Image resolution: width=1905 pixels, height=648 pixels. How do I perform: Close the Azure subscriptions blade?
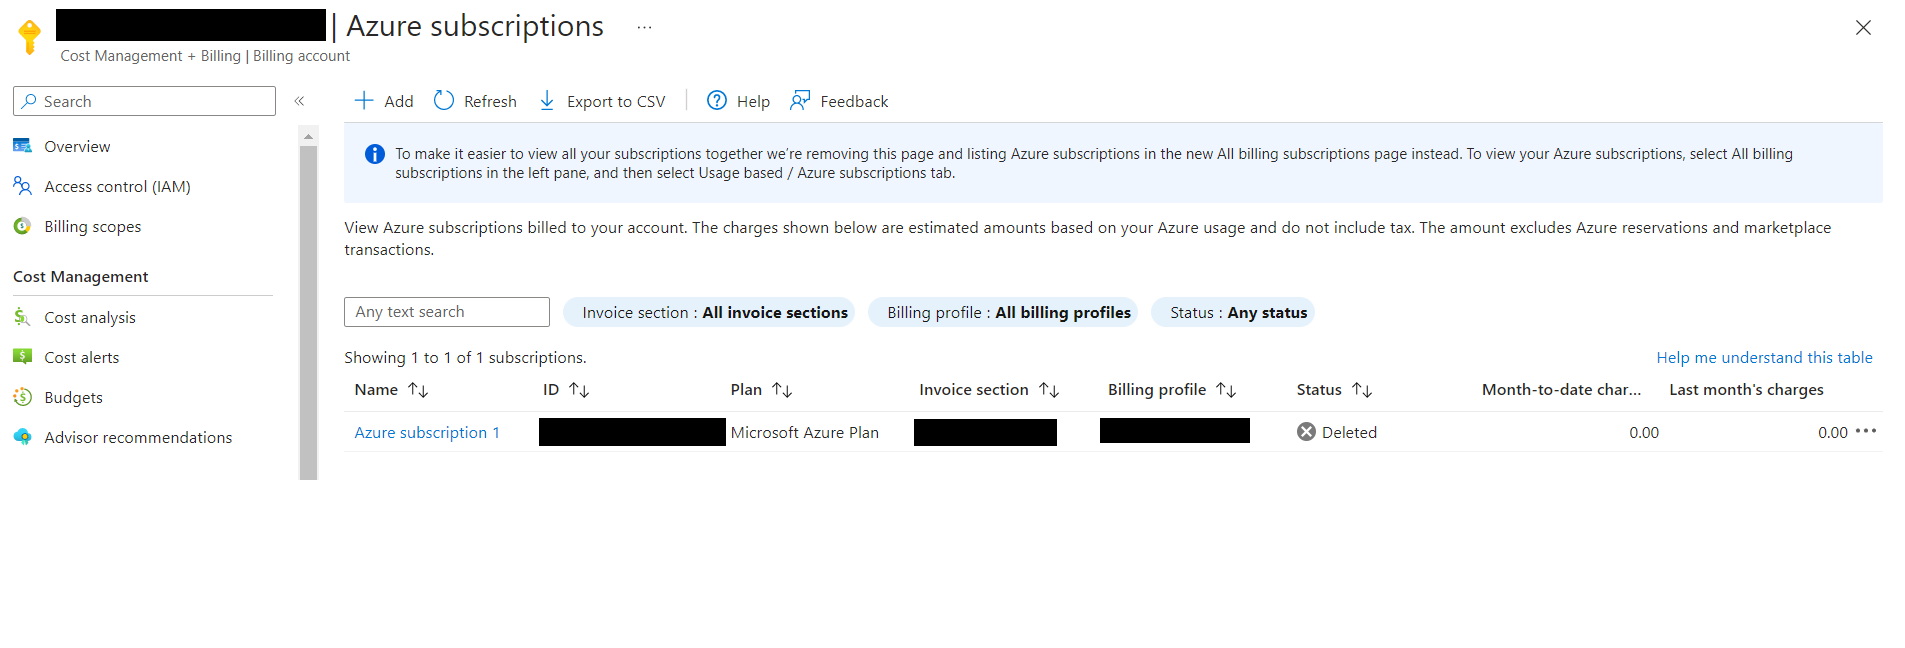pyautogui.click(x=1863, y=28)
